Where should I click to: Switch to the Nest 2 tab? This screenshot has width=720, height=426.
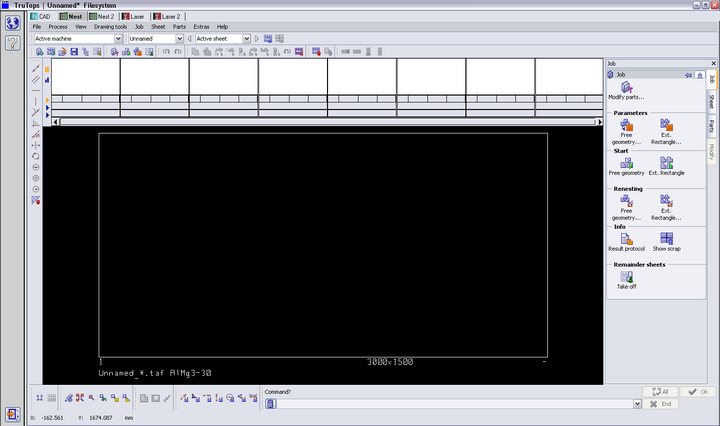101,17
